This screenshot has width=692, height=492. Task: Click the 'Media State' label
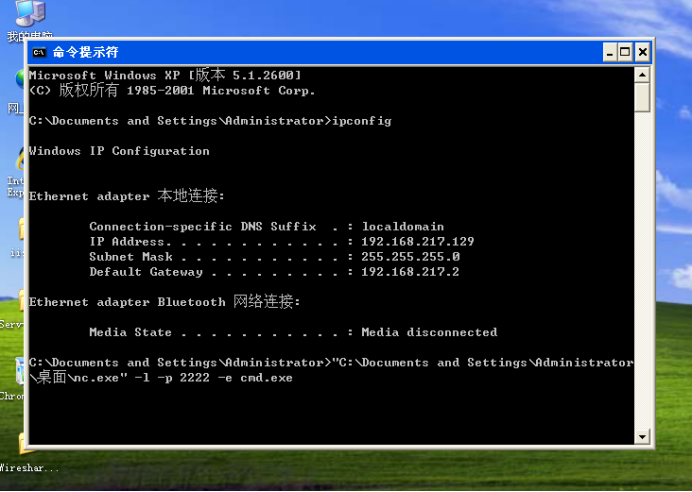coord(130,332)
